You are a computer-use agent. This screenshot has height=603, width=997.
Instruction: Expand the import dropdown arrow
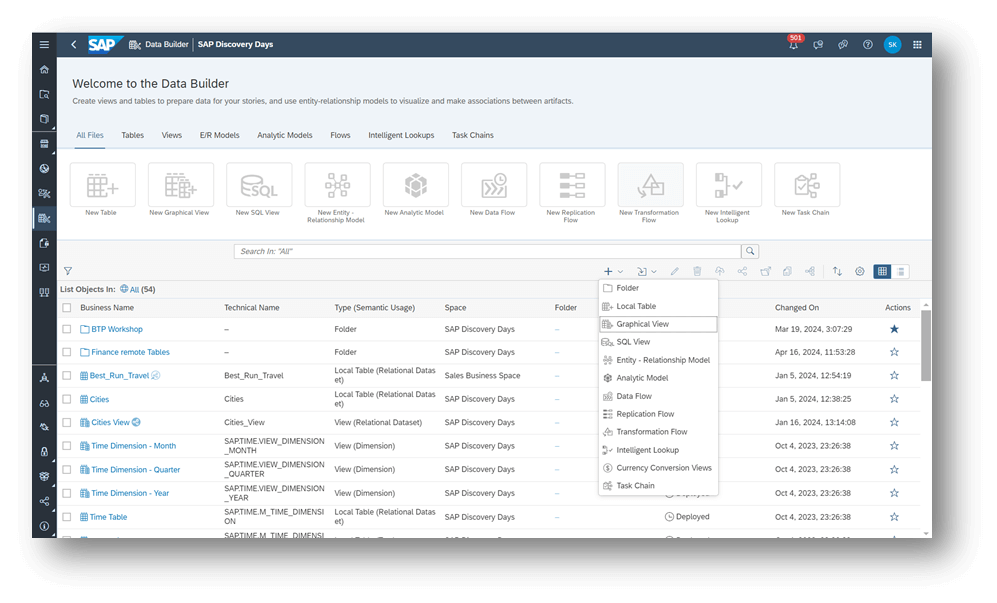pos(654,272)
